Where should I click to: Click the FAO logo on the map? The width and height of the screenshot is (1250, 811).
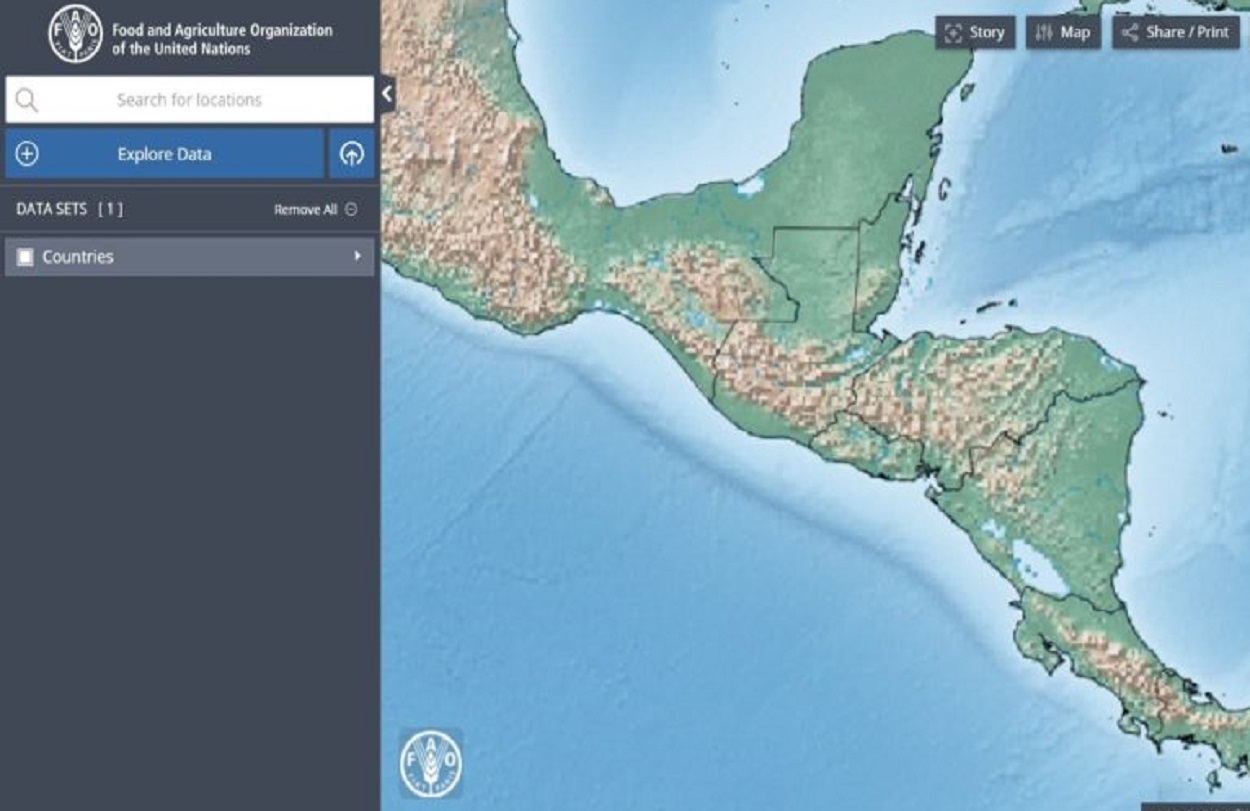[x=431, y=763]
